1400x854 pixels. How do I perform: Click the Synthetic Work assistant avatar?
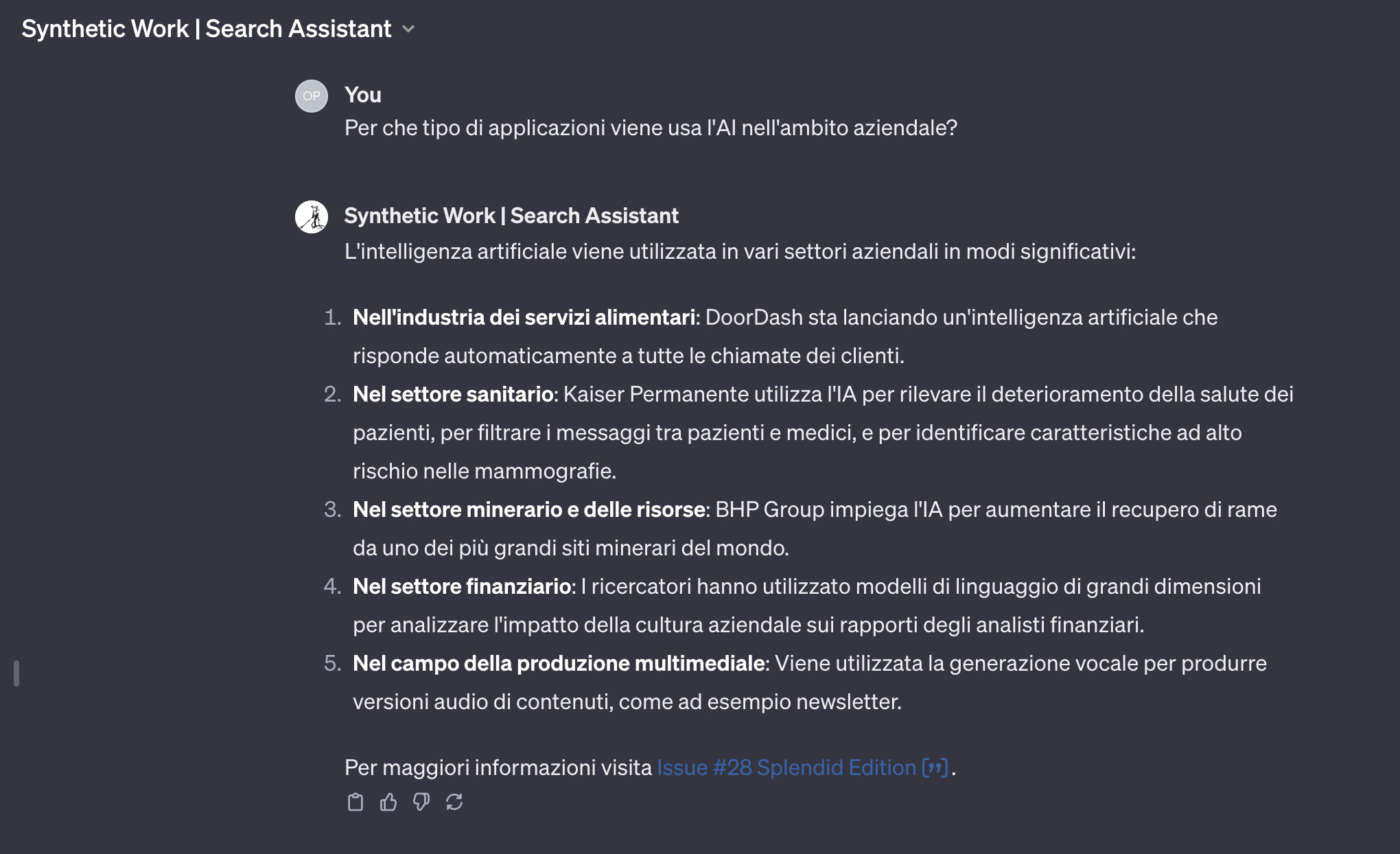point(312,216)
